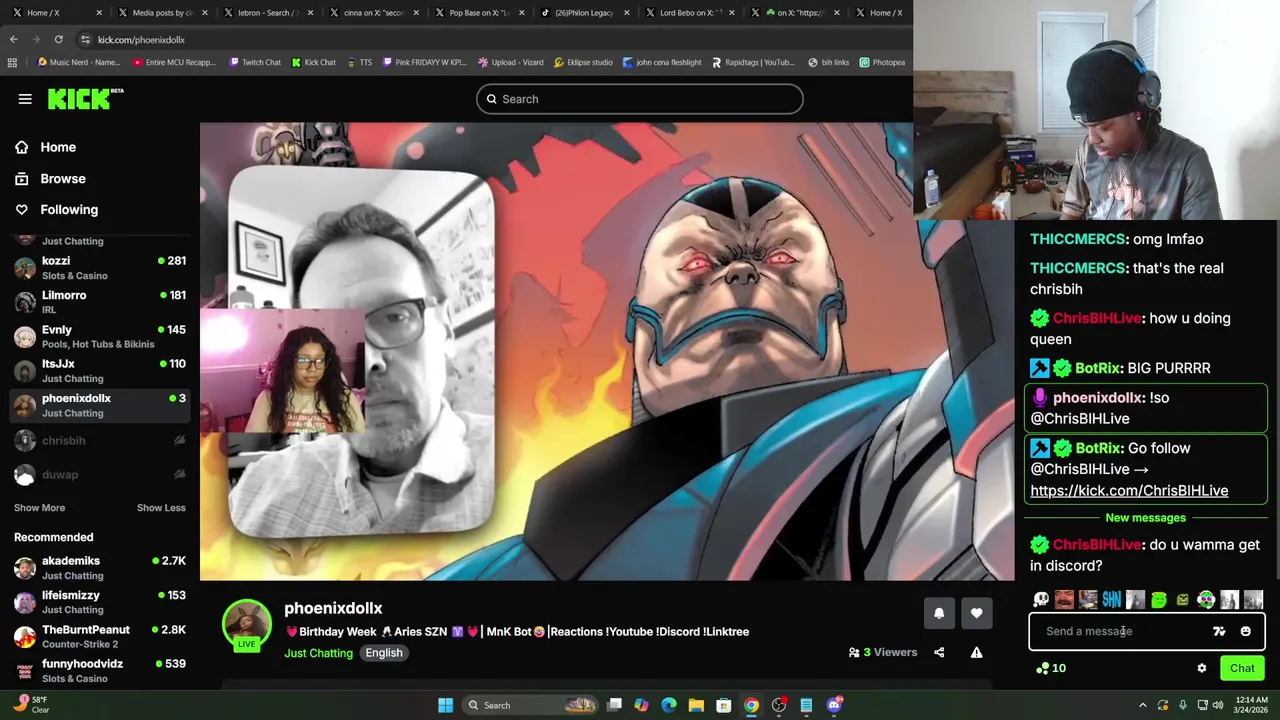Screen dimensions: 1280x720
Task: Jump to New messages in chat
Action: click(x=1145, y=518)
